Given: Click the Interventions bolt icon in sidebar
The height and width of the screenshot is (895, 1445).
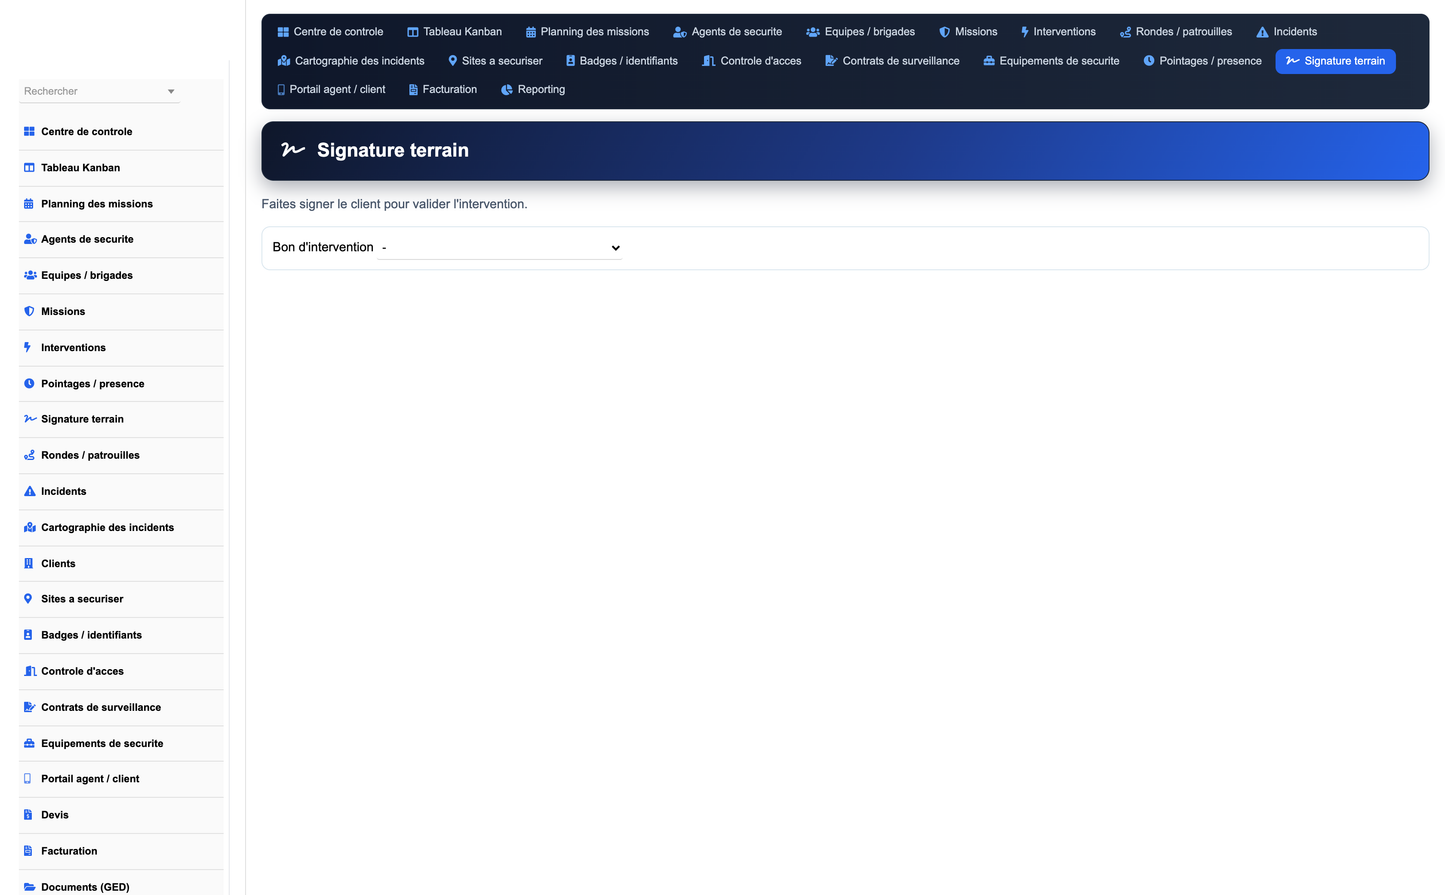Looking at the screenshot, I should tap(28, 348).
